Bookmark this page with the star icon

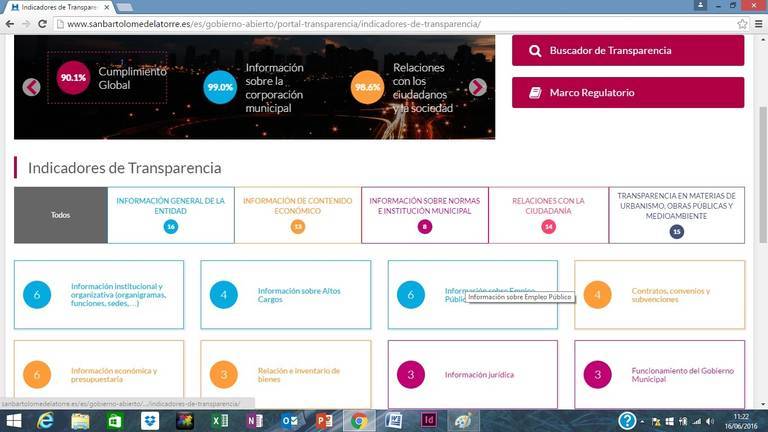click(742, 24)
